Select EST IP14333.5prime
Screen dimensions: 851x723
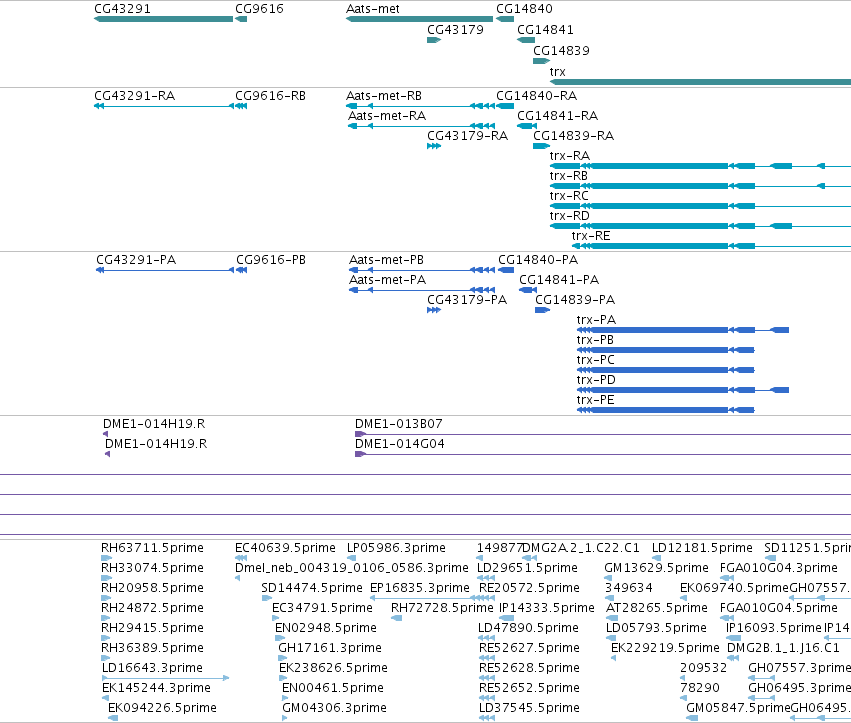(547, 609)
